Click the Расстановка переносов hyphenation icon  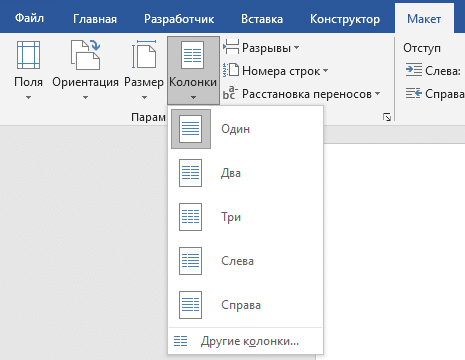click(x=230, y=93)
